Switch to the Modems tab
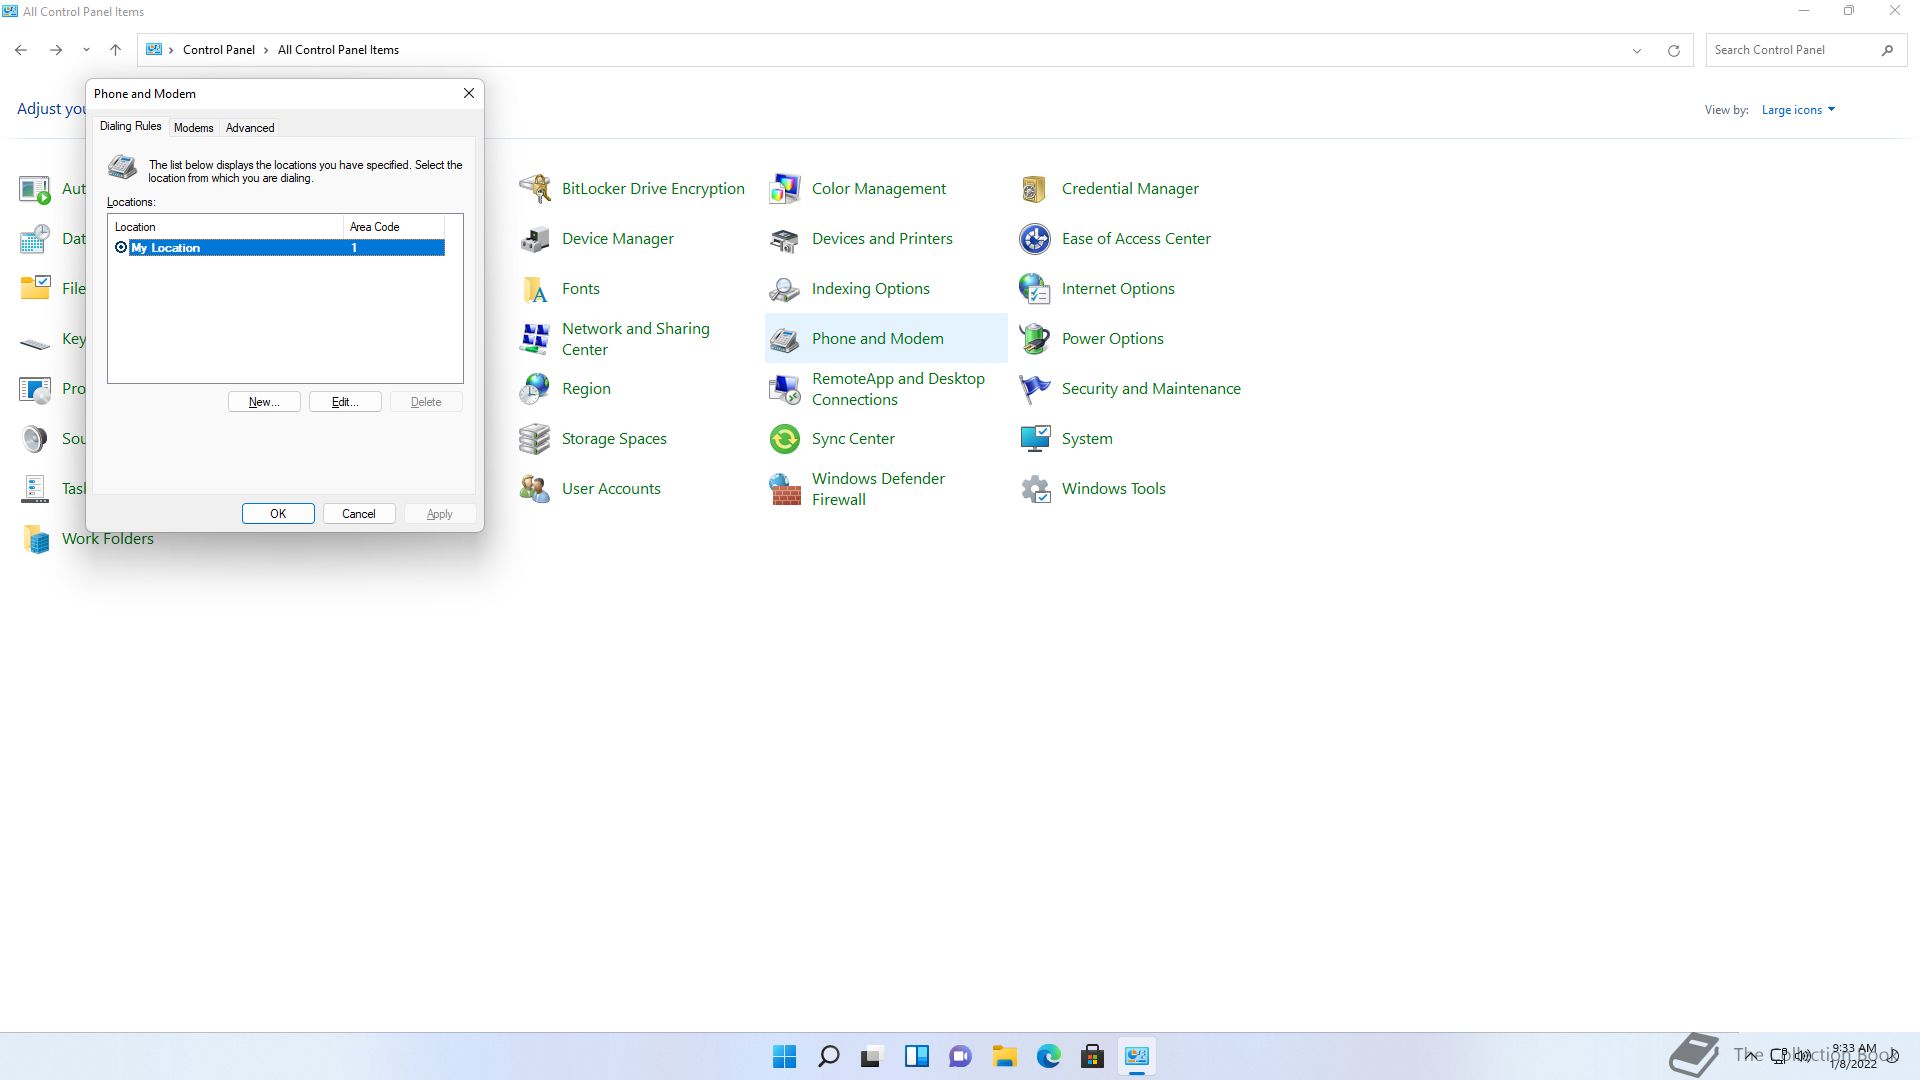Screen dimensions: 1920x1080 pos(193,128)
